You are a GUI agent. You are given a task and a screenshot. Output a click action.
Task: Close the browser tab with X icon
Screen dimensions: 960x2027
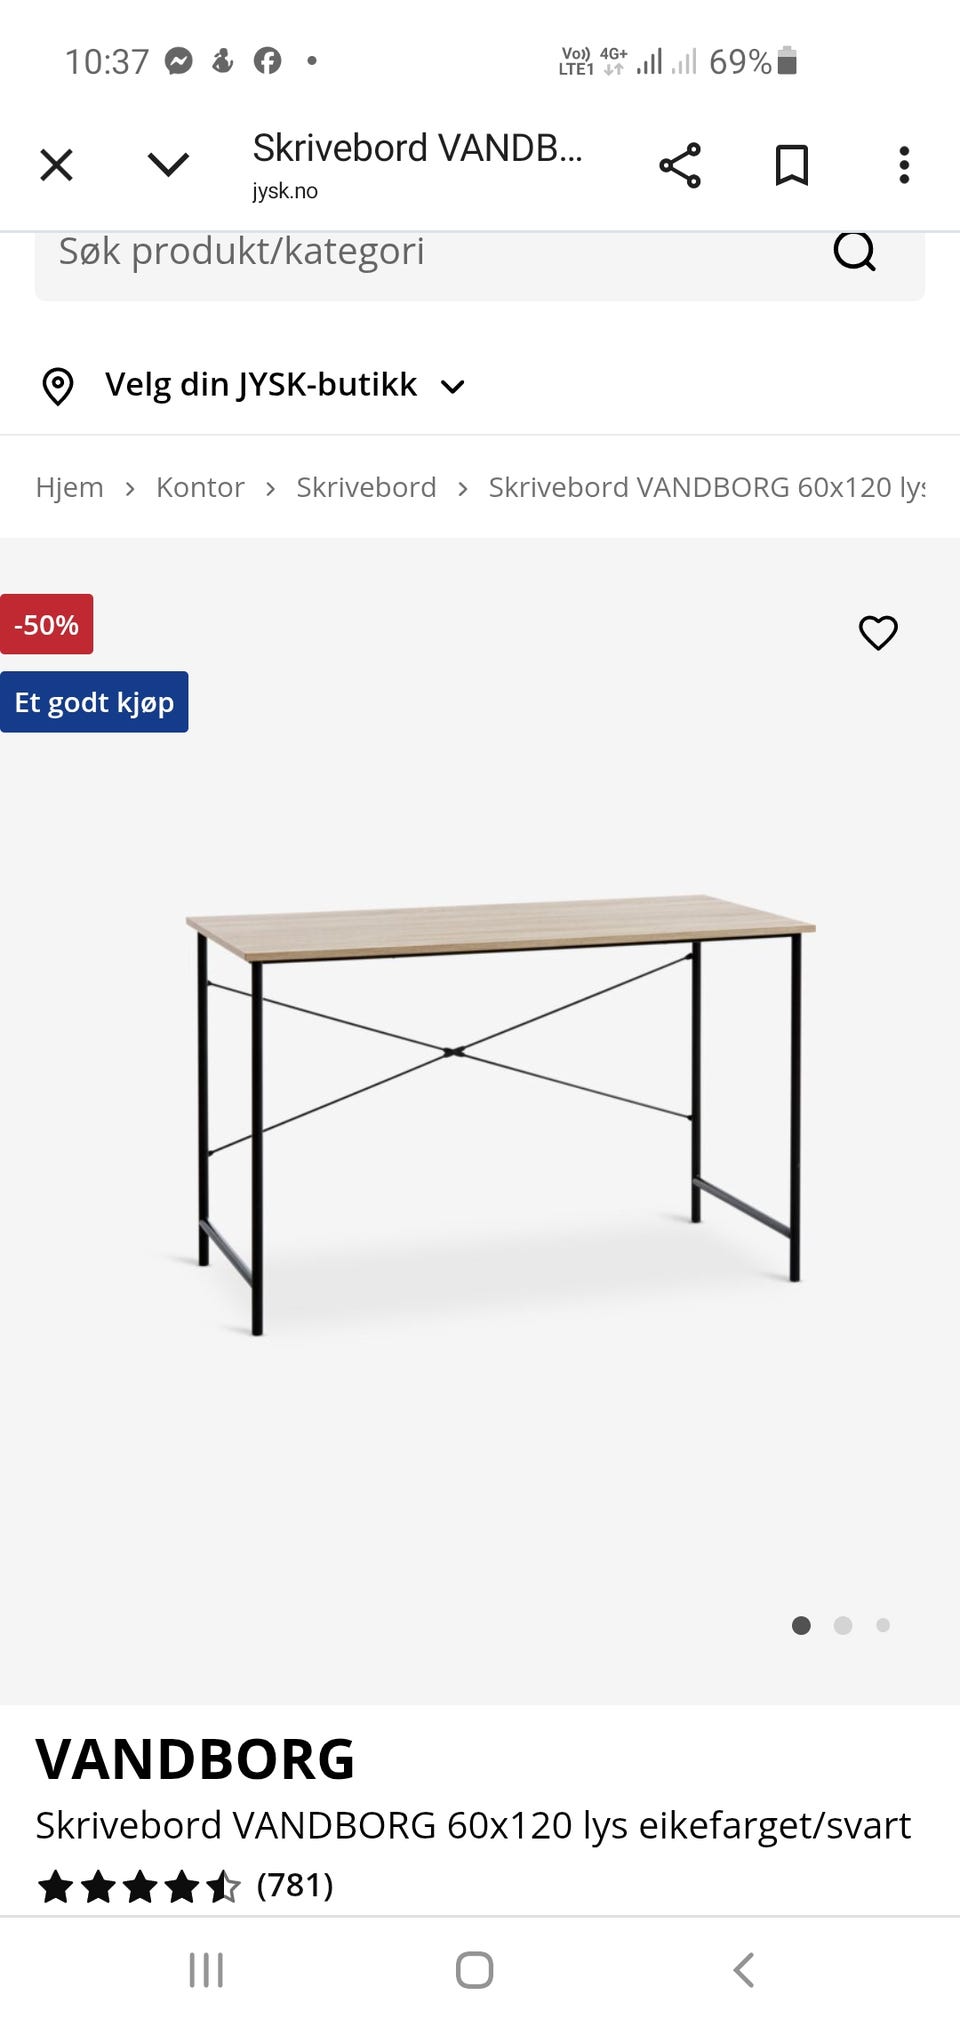(x=56, y=165)
